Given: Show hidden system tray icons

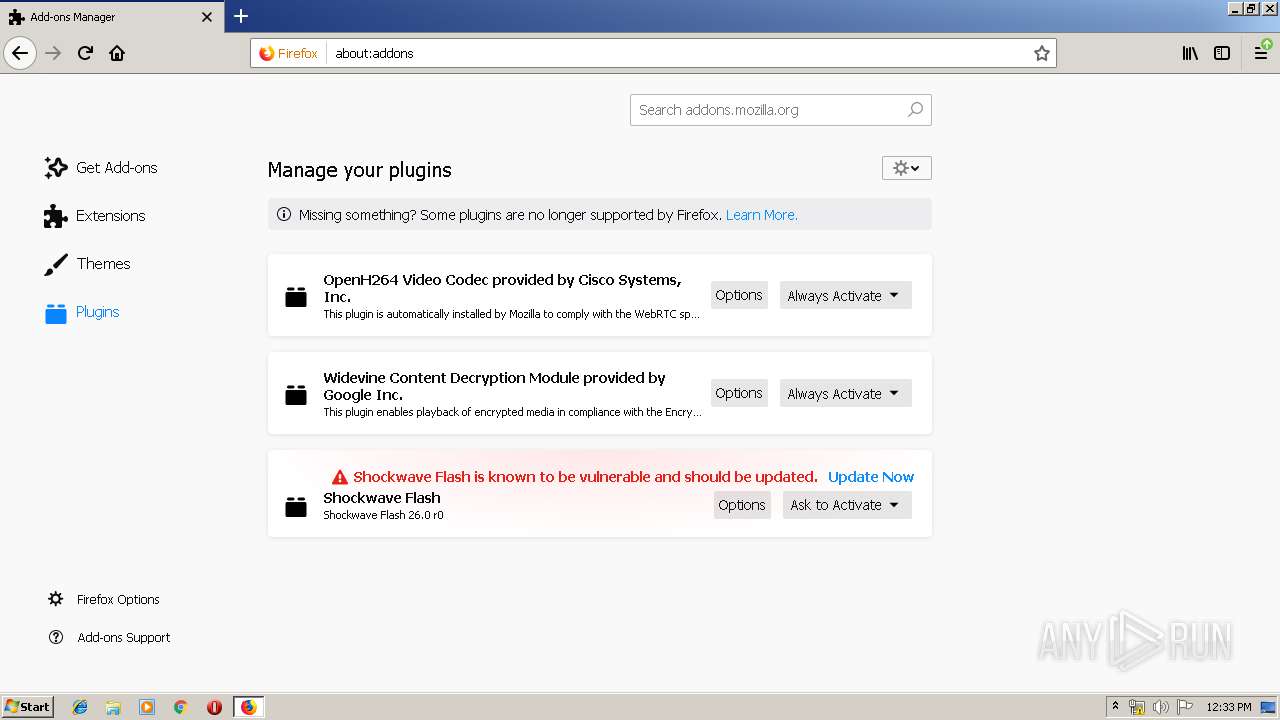Looking at the screenshot, I should [1115, 707].
